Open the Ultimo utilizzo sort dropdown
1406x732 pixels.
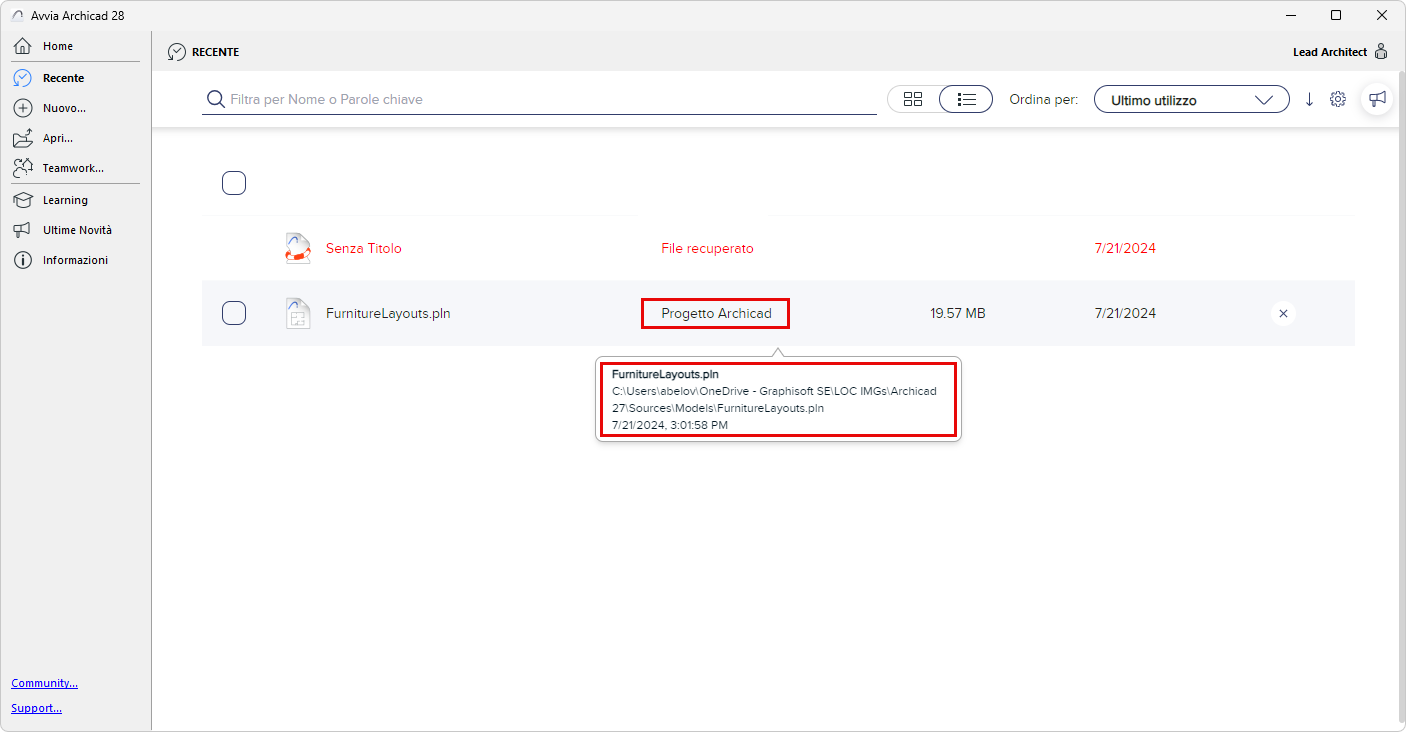click(1191, 99)
